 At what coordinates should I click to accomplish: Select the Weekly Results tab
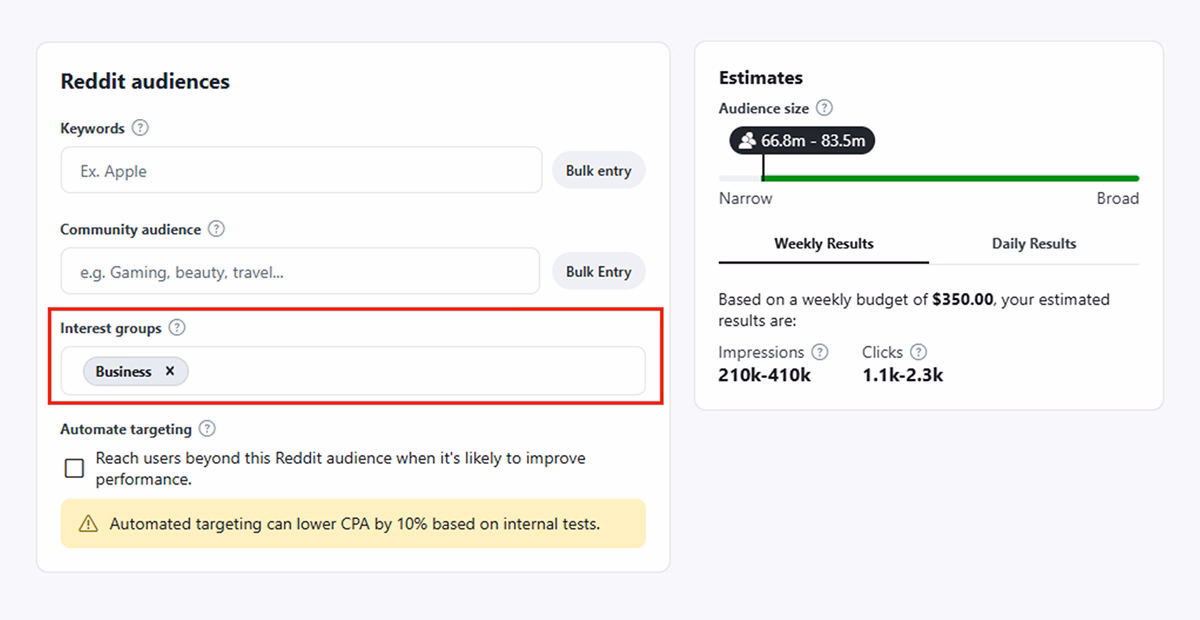(x=823, y=243)
